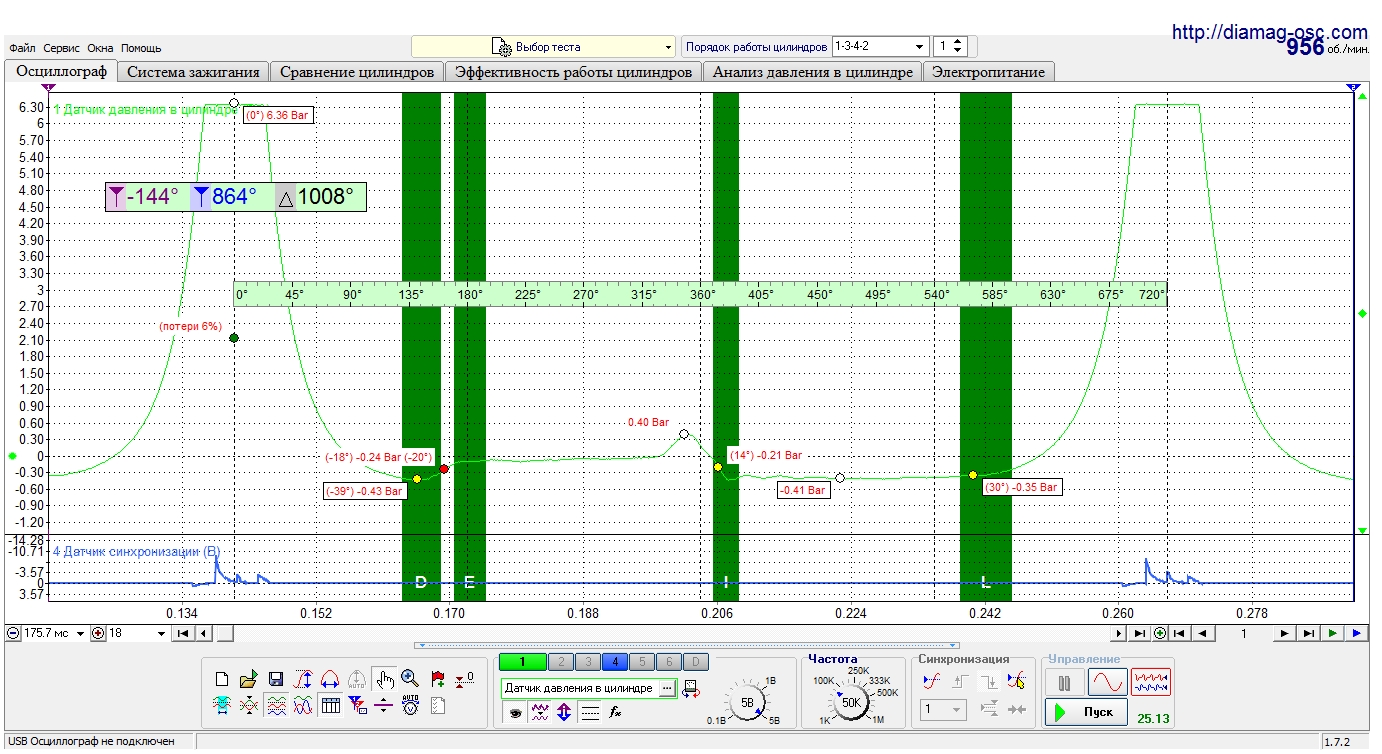Switch to Система зажигания tab
Screen dimensions: 1382x754
coord(194,72)
